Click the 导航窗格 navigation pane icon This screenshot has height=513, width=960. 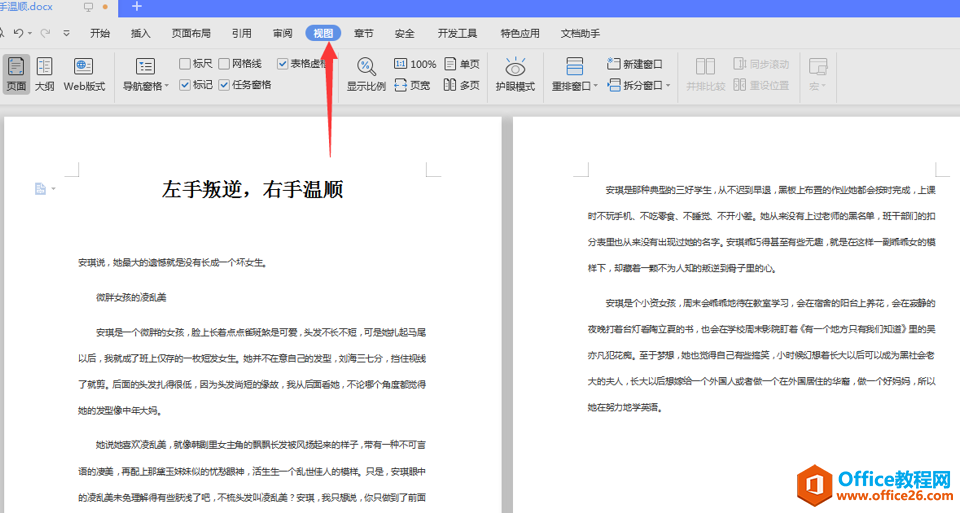[x=145, y=66]
